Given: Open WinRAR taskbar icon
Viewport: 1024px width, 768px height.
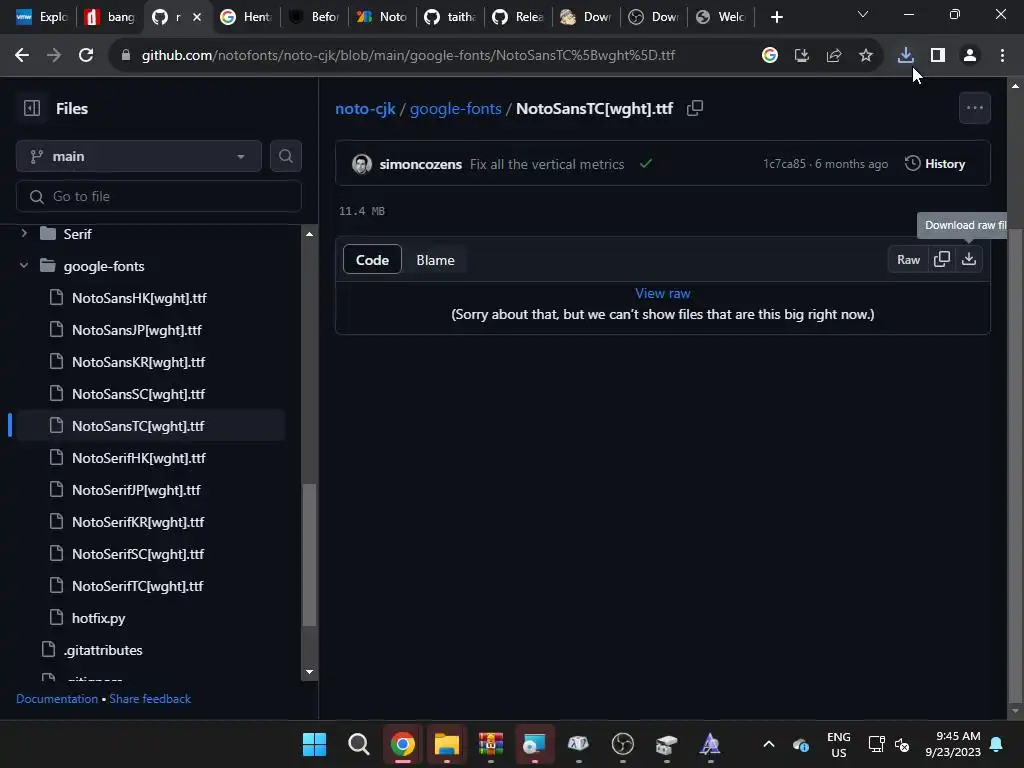Looking at the screenshot, I should (490, 744).
